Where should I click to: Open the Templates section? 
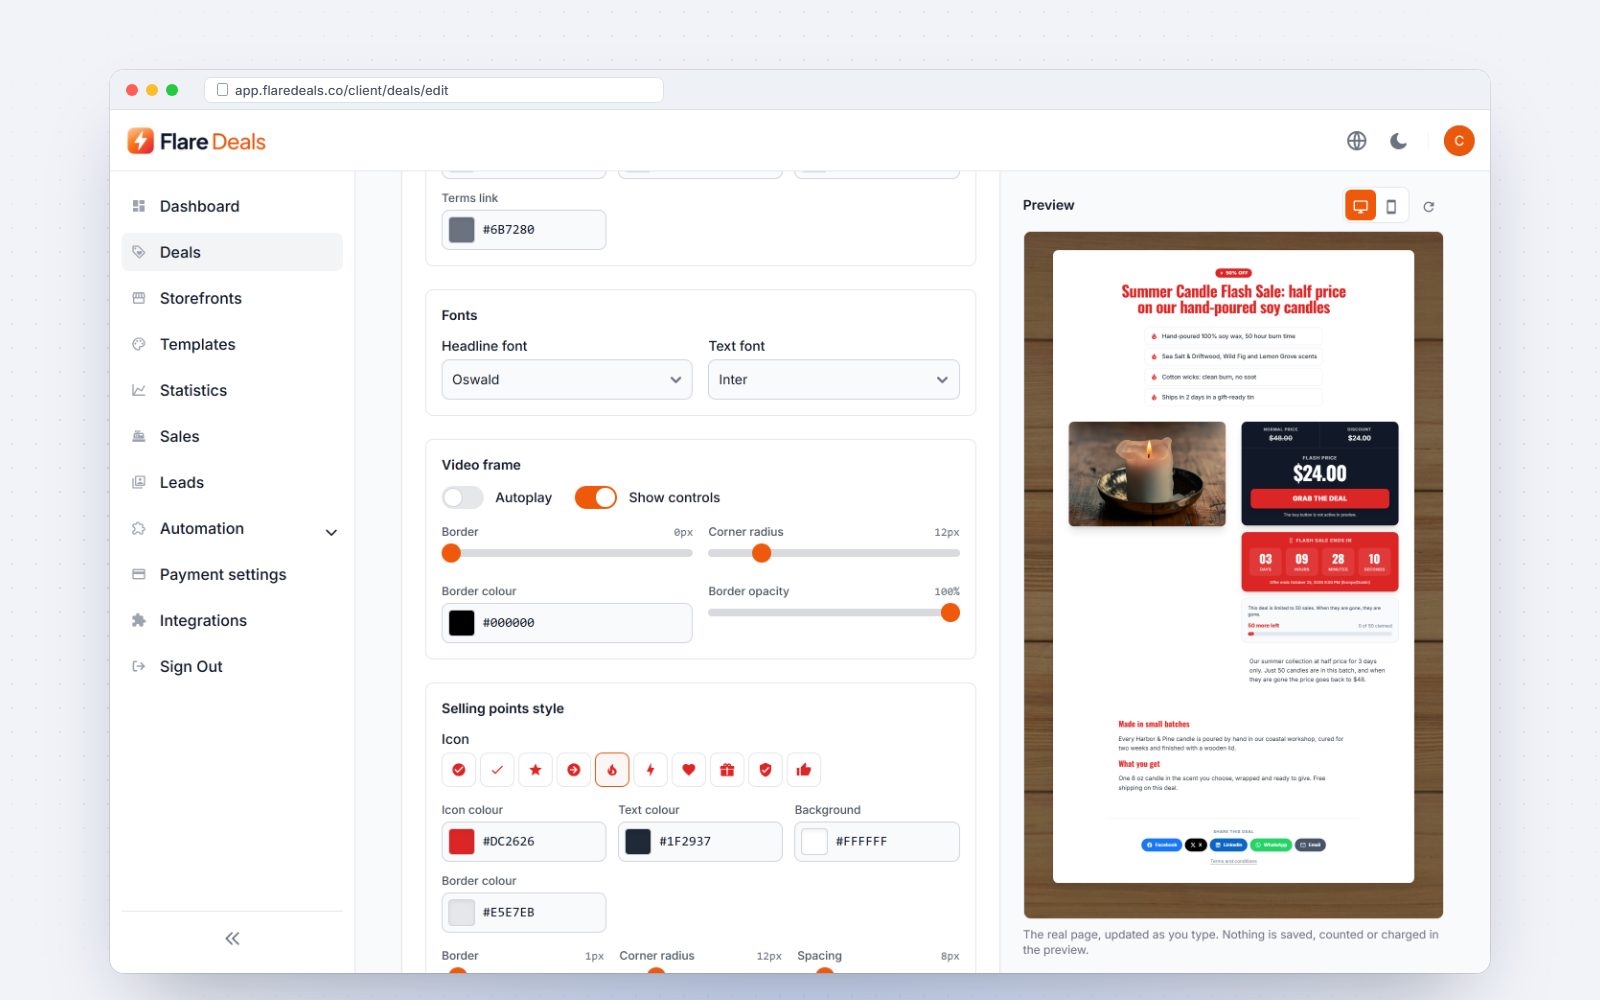232,344
